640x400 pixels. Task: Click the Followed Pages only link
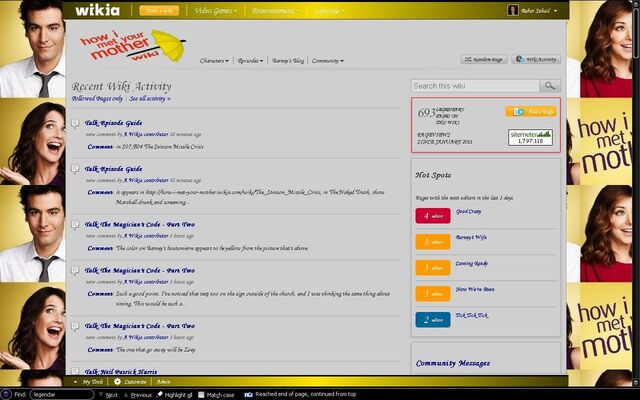[x=97, y=98]
